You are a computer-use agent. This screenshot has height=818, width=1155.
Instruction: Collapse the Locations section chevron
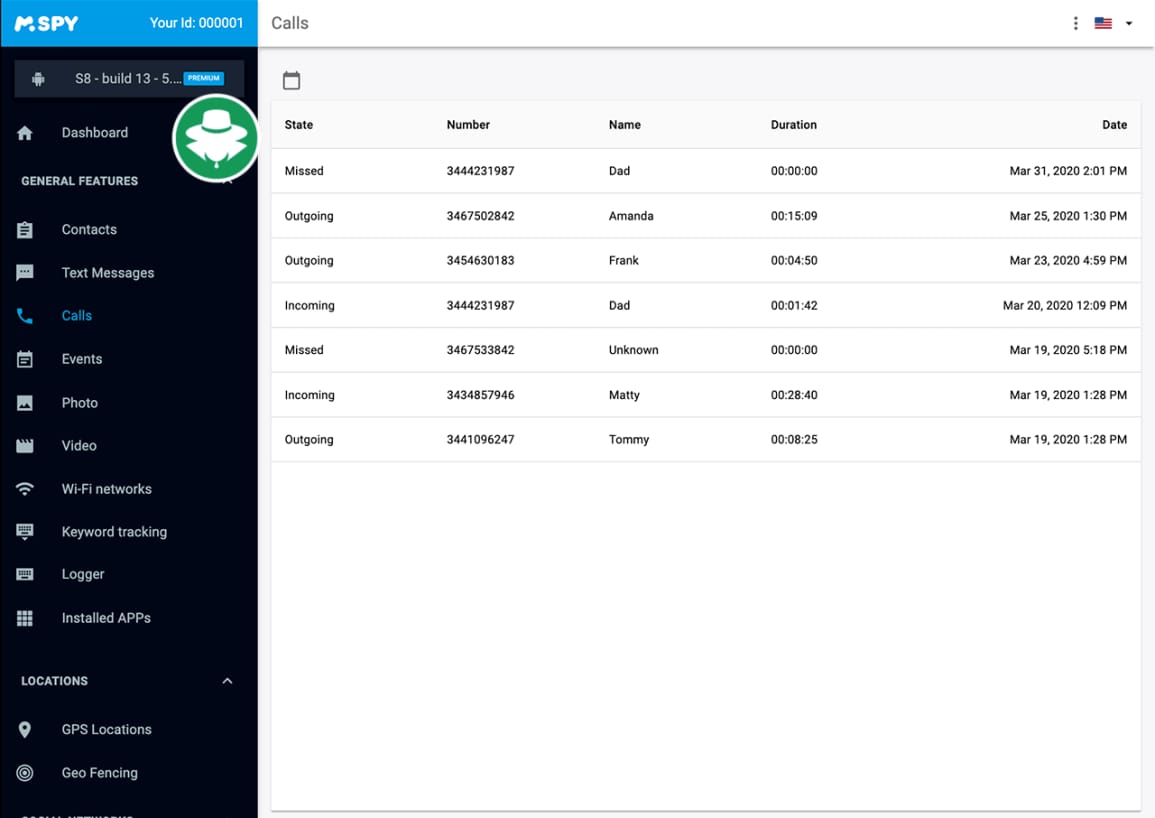pos(227,681)
